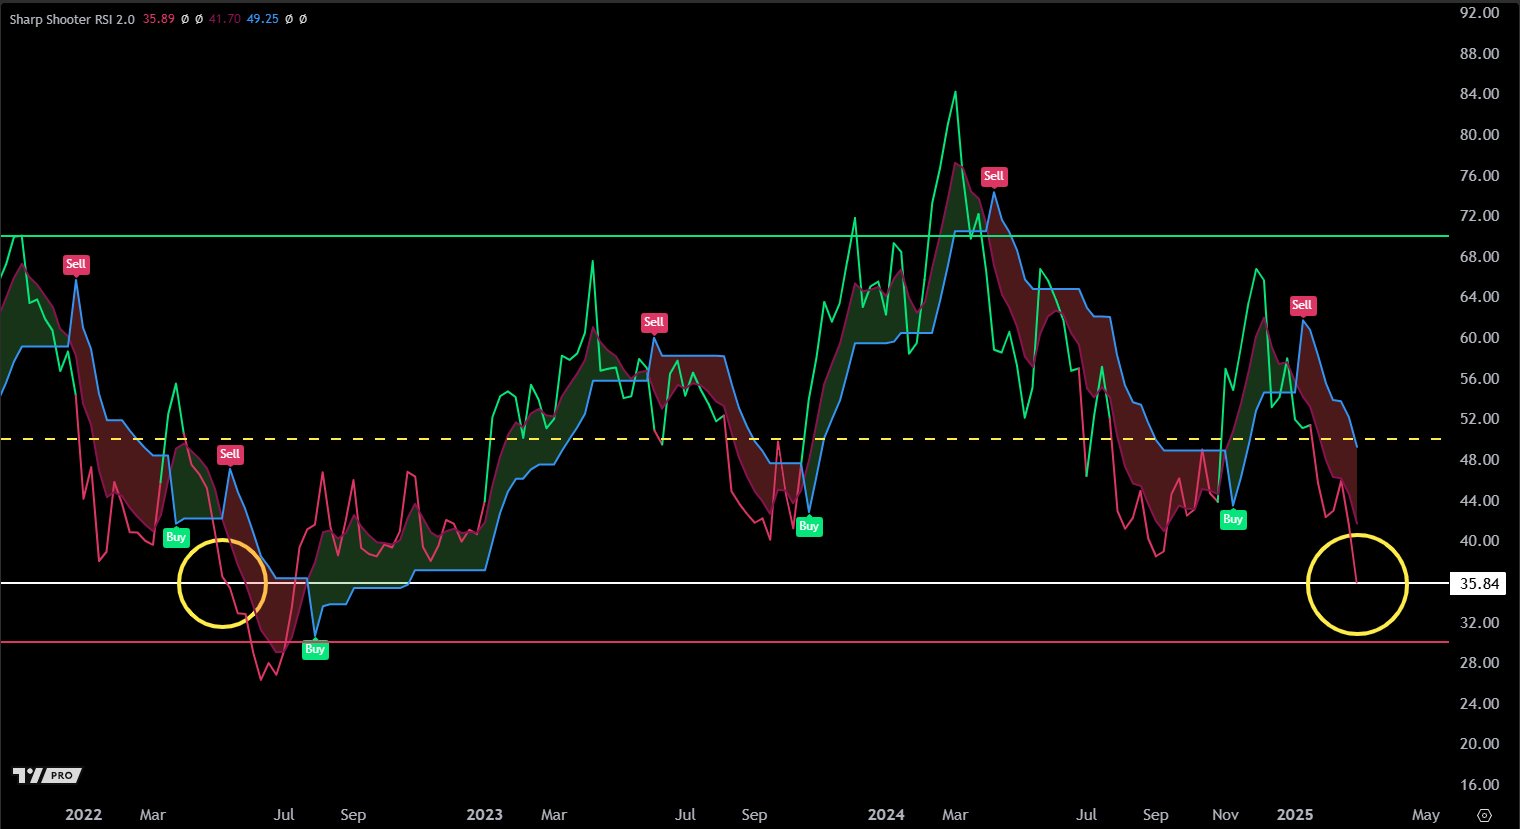
Task: Click the Buy marker near November 2024
Action: point(1233,519)
